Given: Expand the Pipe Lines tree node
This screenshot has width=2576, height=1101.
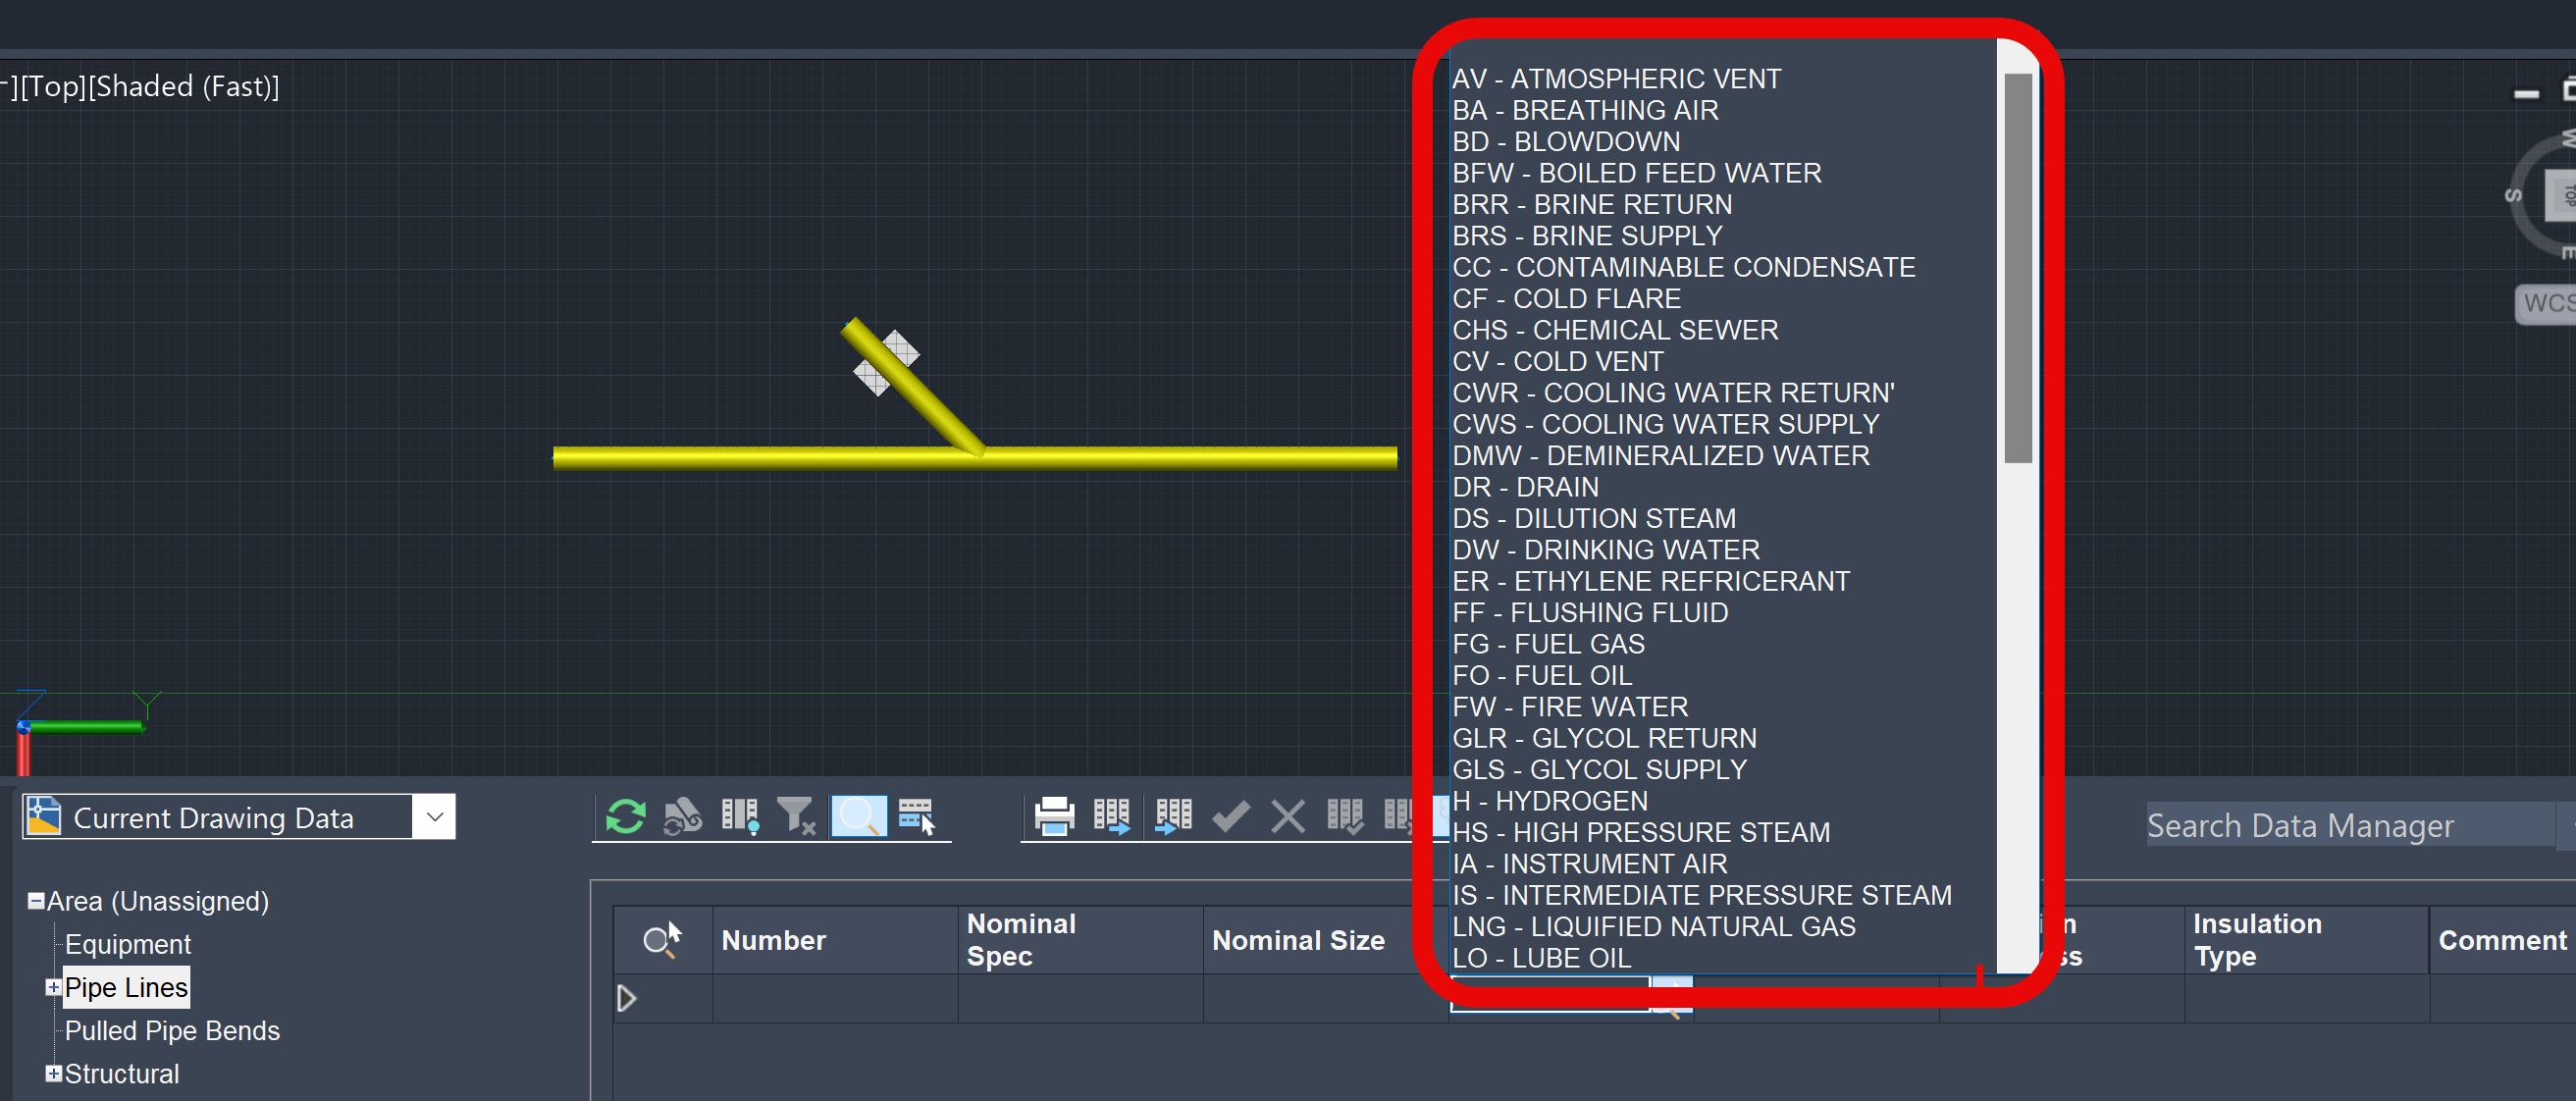Looking at the screenshot, I should pos(53,987).
